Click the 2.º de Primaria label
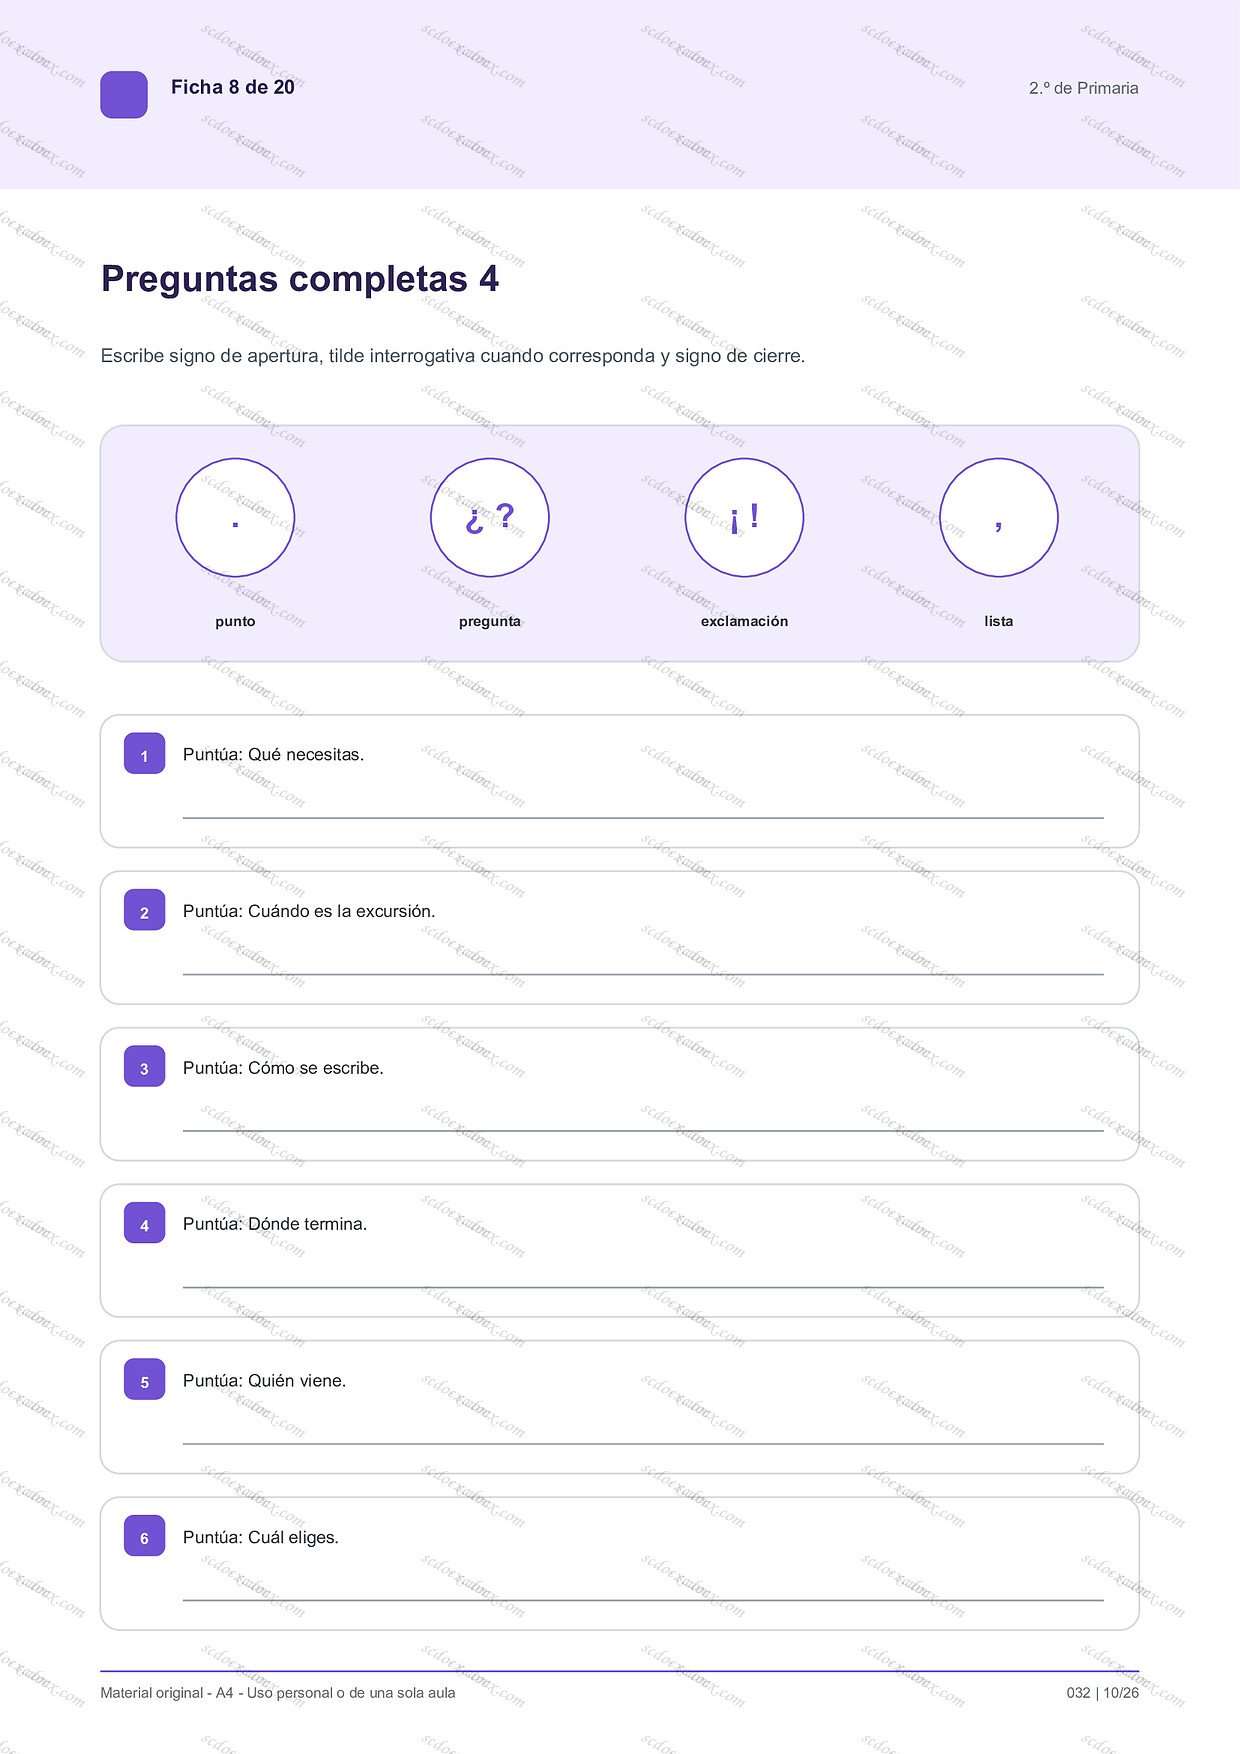 [x=1084, y=88]
